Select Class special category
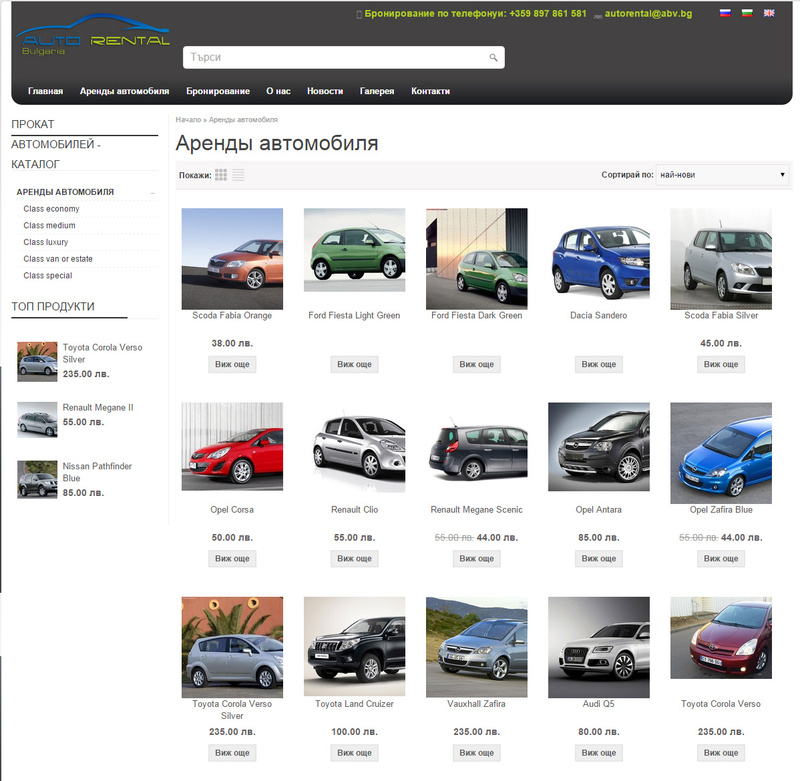Screen dimensions: 800x781 pos(48,275)
